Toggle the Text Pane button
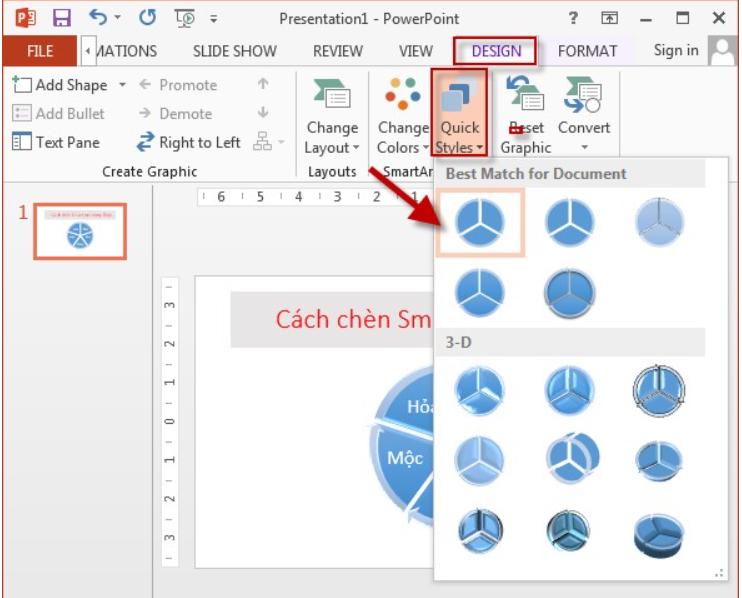This screenshot has height=598, width=742. (x=56, y=142)
